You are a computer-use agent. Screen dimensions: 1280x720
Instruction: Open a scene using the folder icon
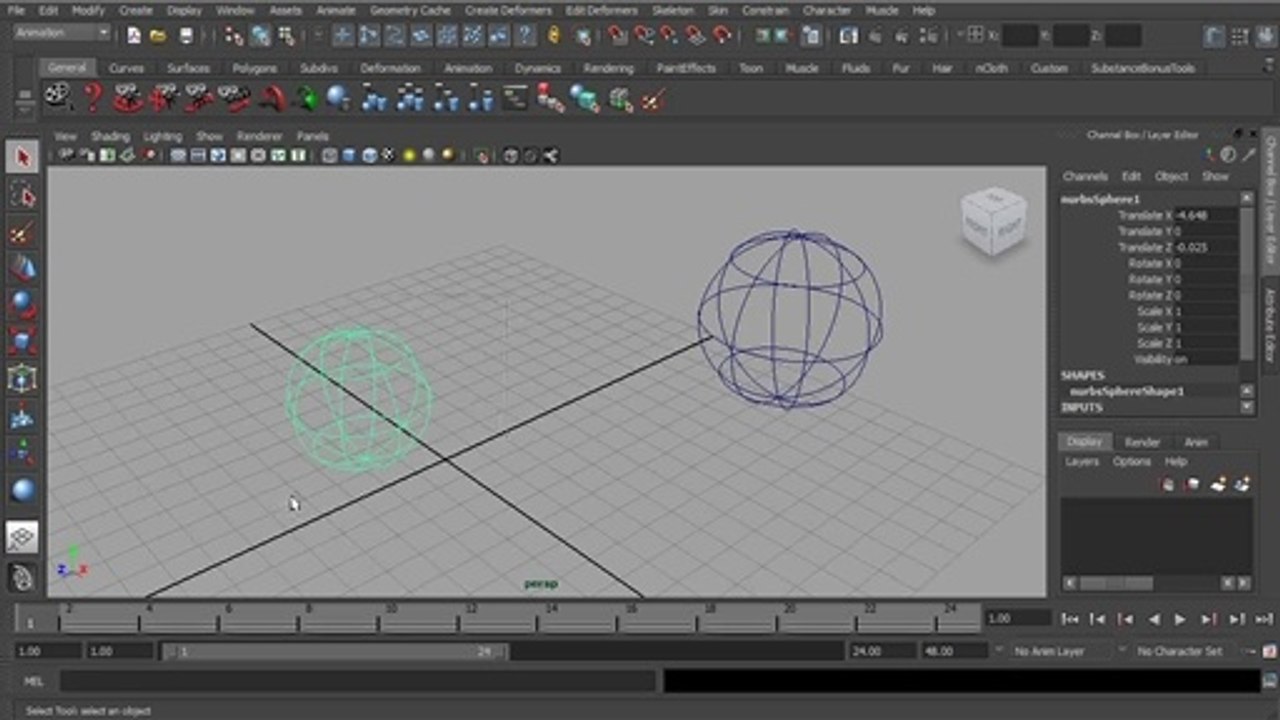(x=158, y=35)
